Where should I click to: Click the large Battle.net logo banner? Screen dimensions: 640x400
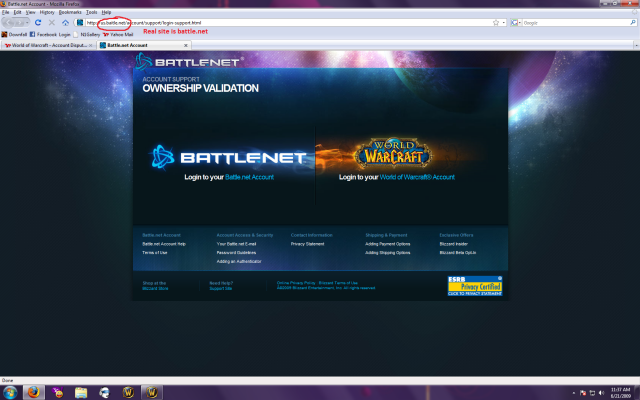[x=229, y=157]
